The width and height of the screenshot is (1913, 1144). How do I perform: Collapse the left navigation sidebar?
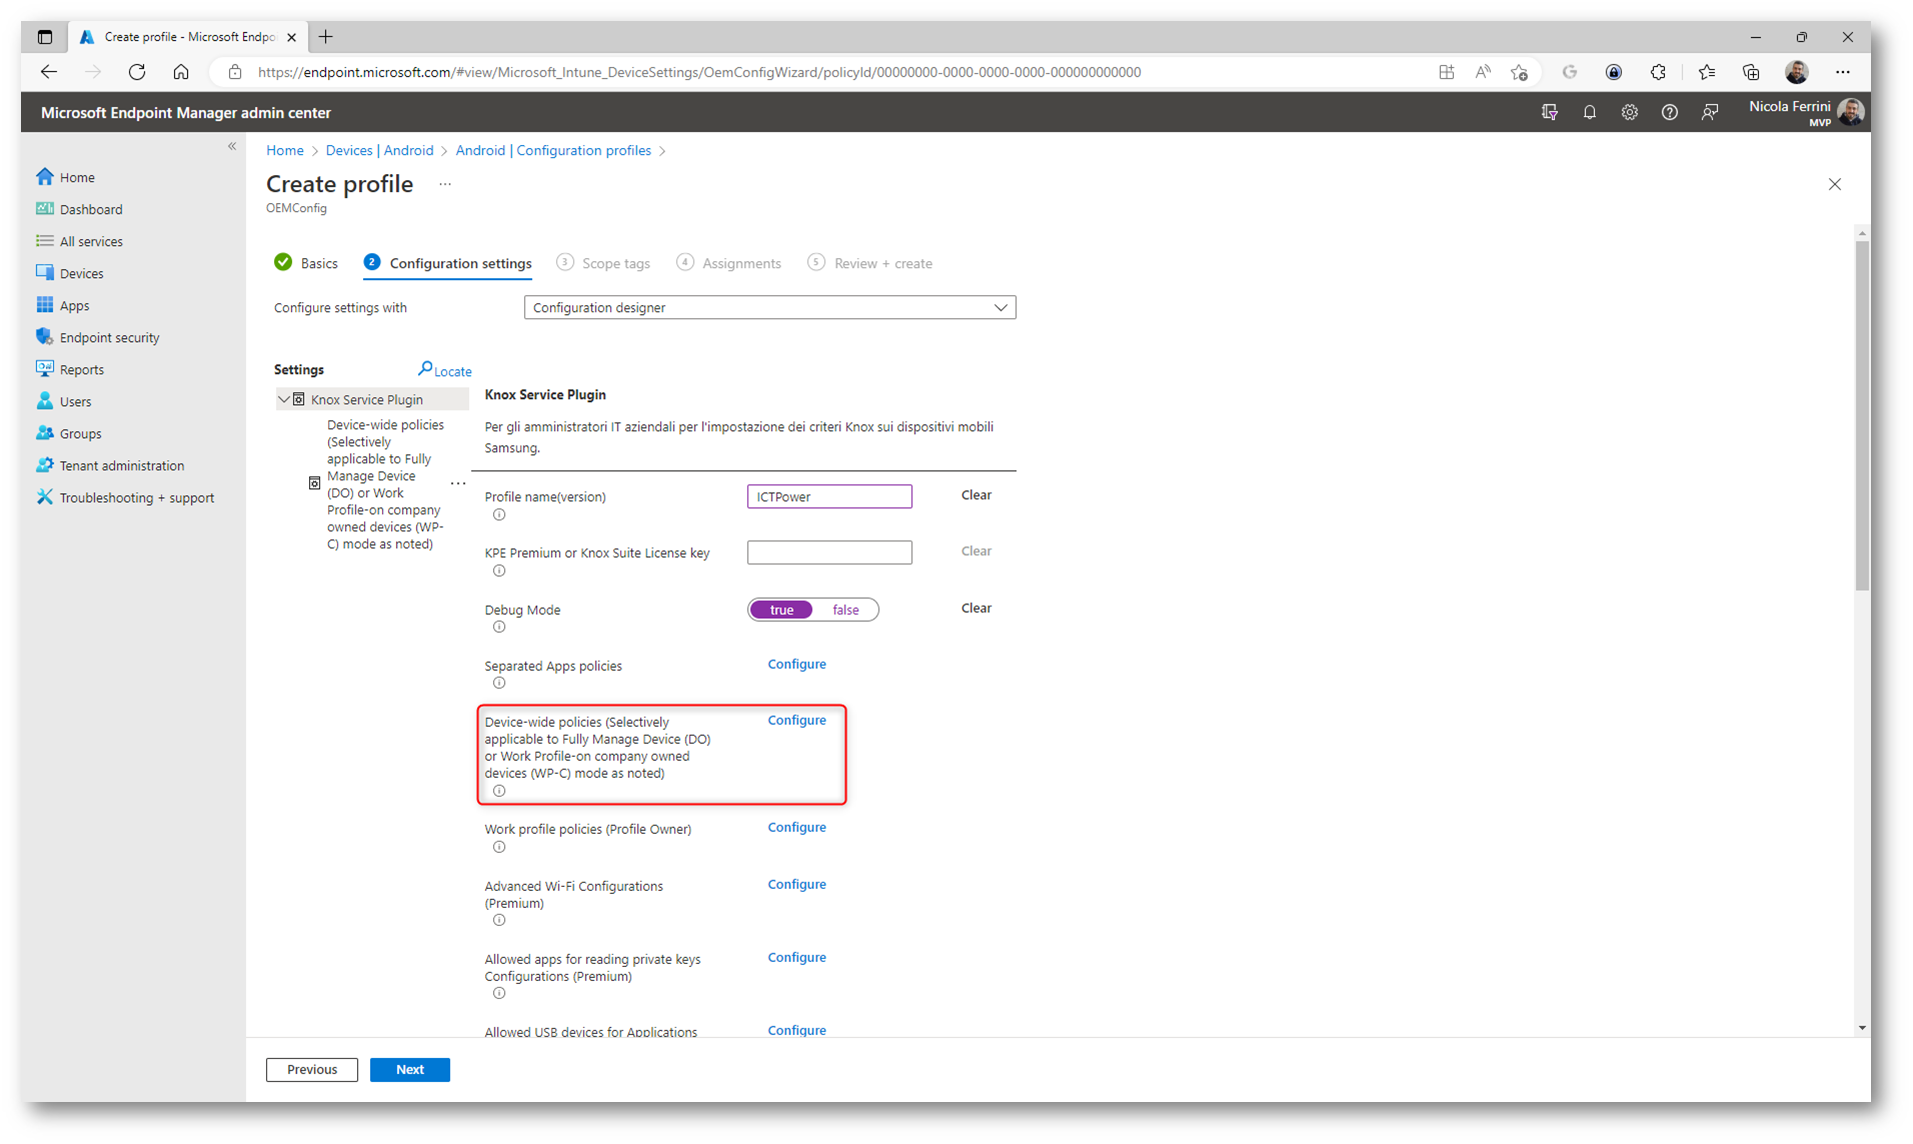(232, 146)
